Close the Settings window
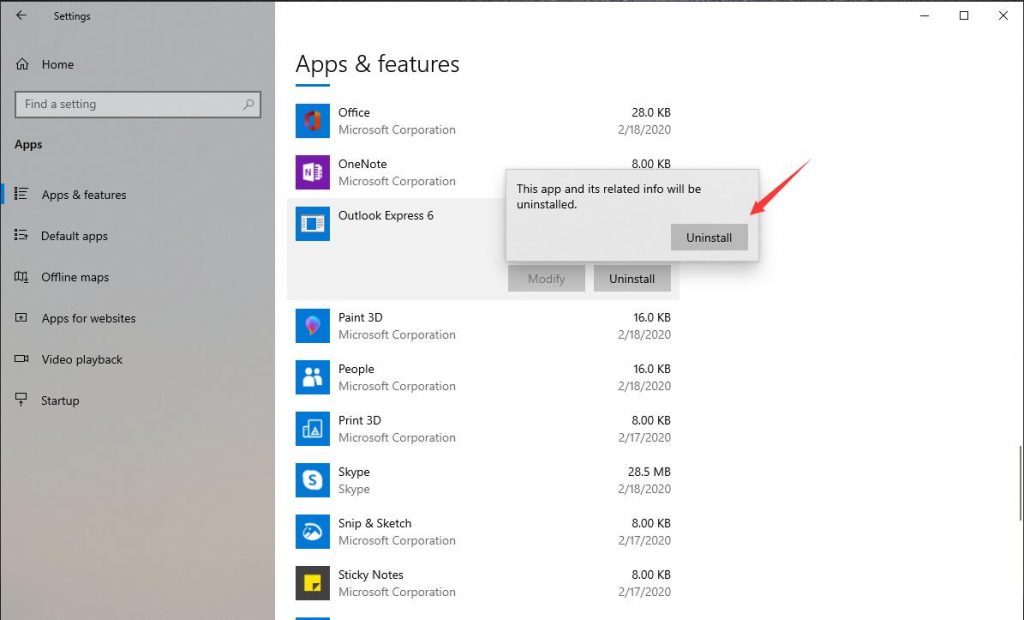The height and width of the screenshot is (620, 1024). [x=1003, y=16]
